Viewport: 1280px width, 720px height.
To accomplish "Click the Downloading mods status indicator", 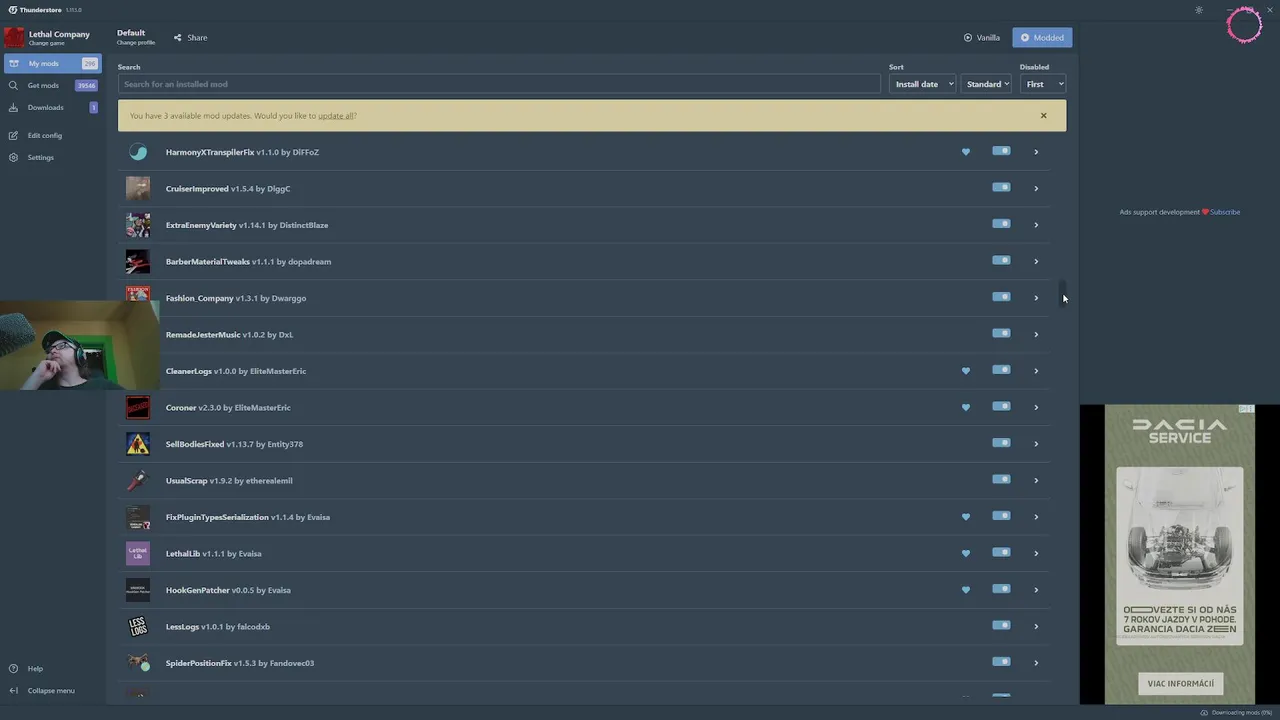I will pos(1236,713).
